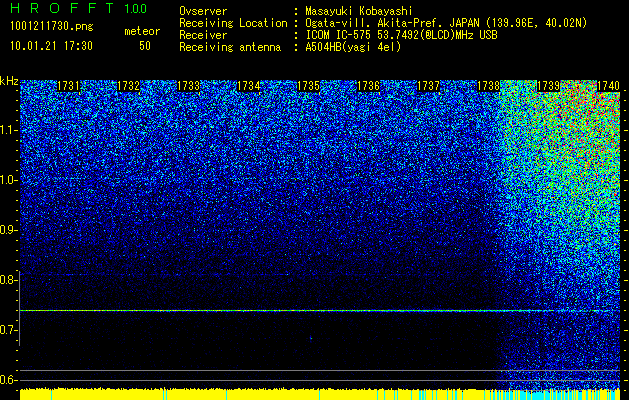Click the 1739 time marker
629x400 pixels.
pyautogui.click(x=548, y=86)
